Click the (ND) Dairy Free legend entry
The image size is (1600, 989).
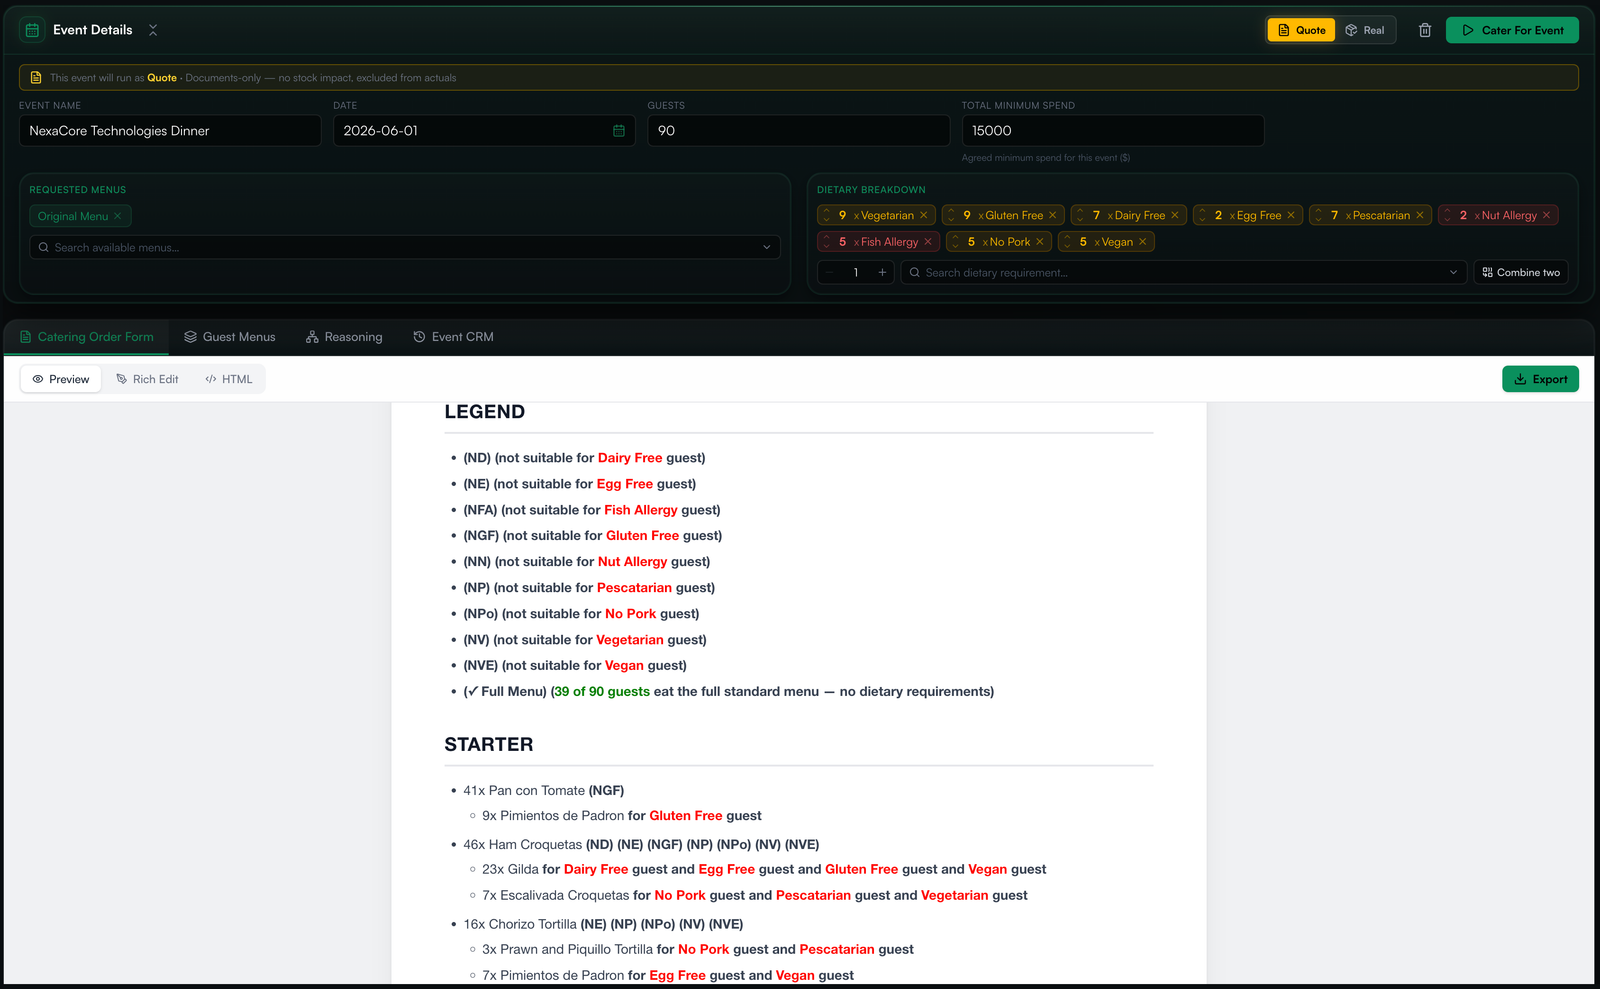(584, 458)
